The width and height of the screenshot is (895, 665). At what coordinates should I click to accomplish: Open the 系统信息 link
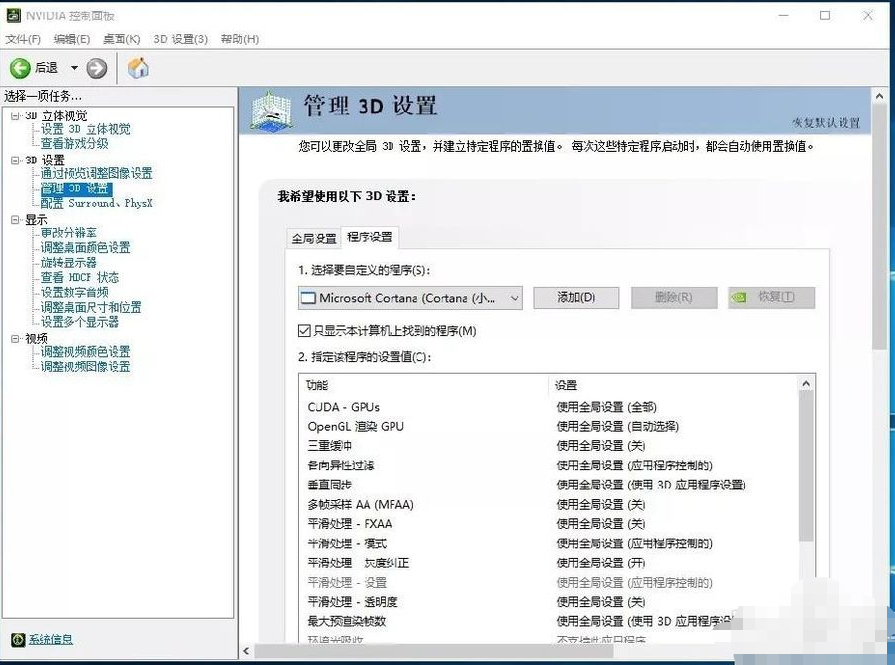pyautogui.click(x=50, y=640)
